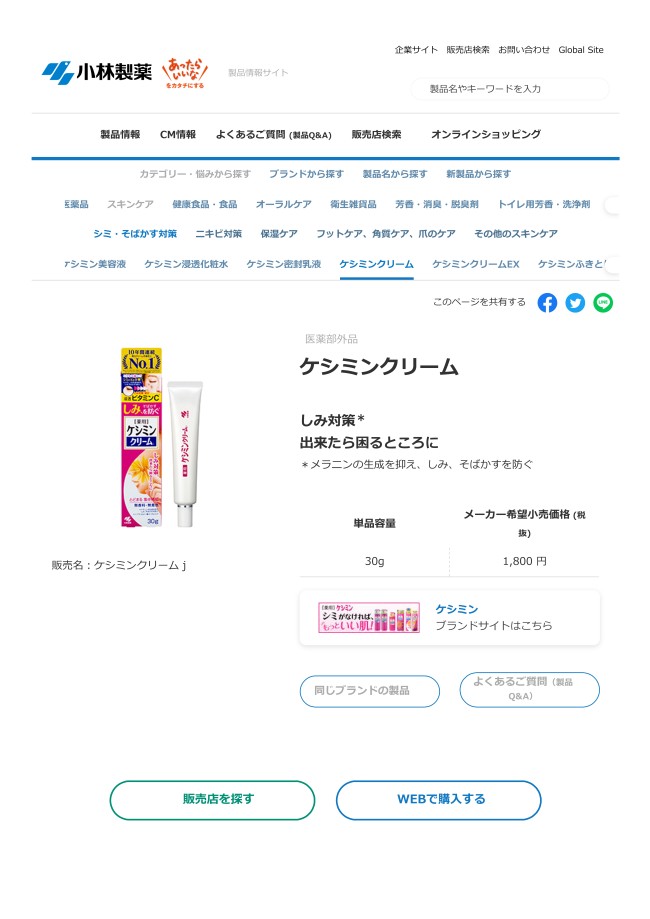Share page via Twitter icon
This screenshot has height=919, width=650.
[x=575, y=303]
